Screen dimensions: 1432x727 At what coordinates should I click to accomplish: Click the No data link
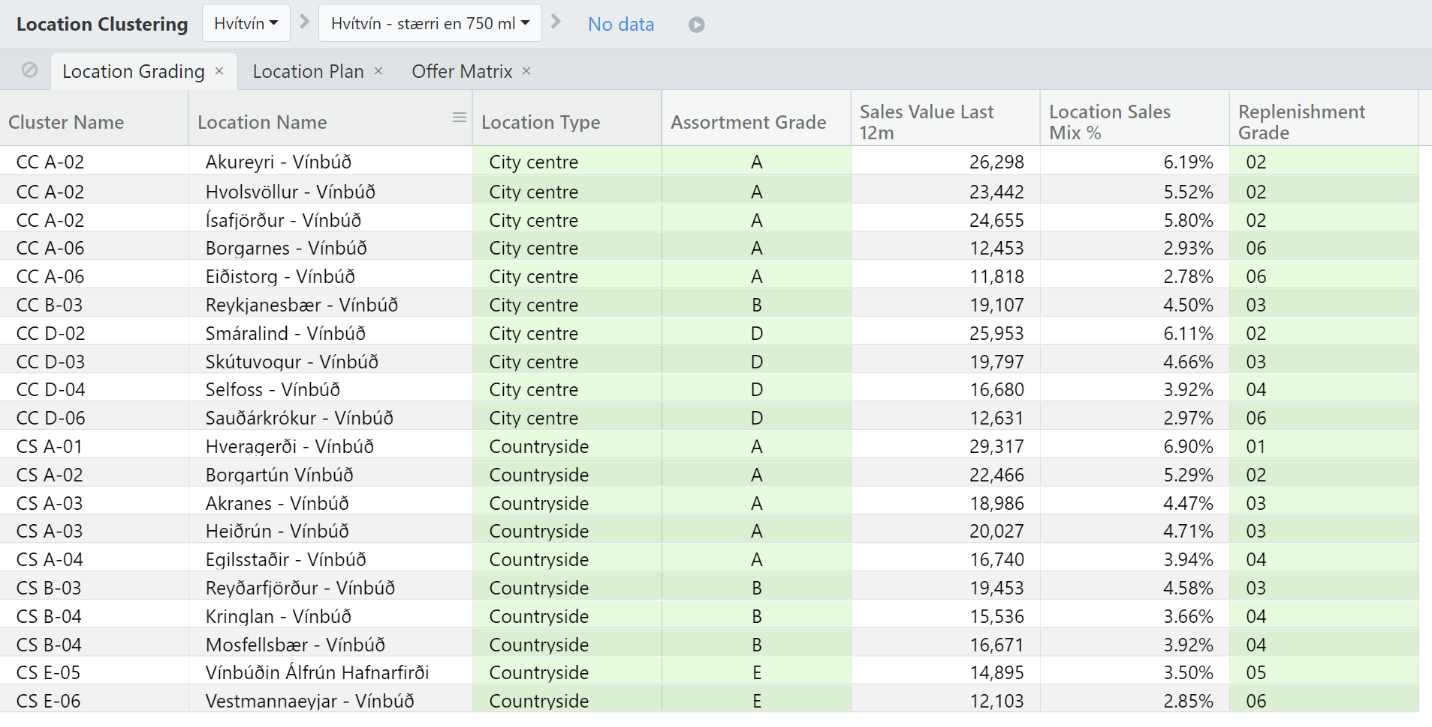621,24
